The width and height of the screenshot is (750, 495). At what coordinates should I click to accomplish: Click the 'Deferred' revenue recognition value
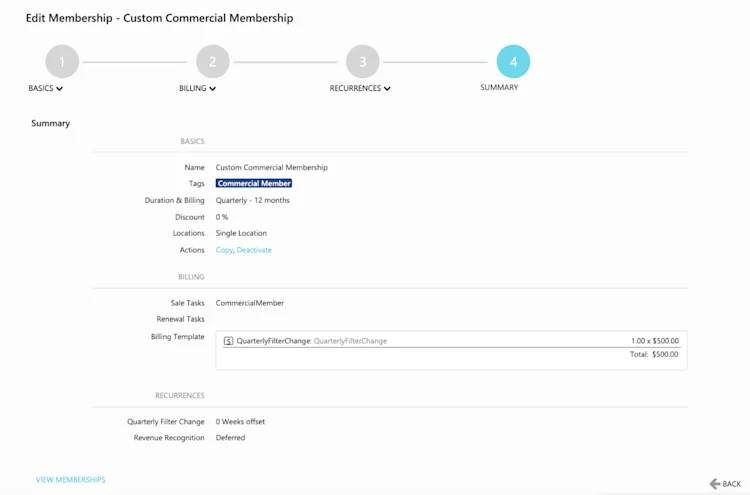tap(230, 438)
